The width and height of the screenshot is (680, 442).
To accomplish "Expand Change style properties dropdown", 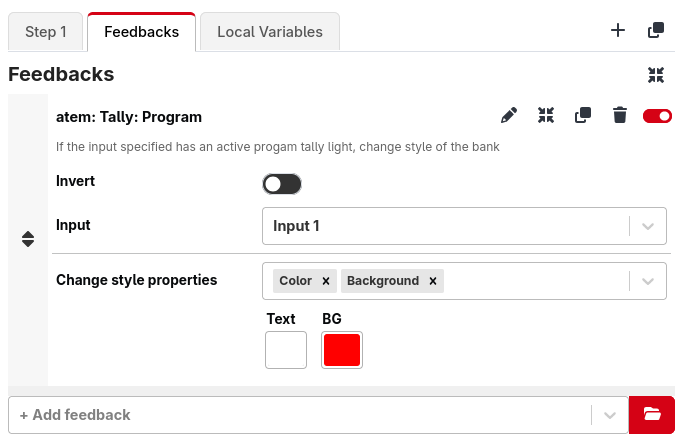I will coord(647,281).
